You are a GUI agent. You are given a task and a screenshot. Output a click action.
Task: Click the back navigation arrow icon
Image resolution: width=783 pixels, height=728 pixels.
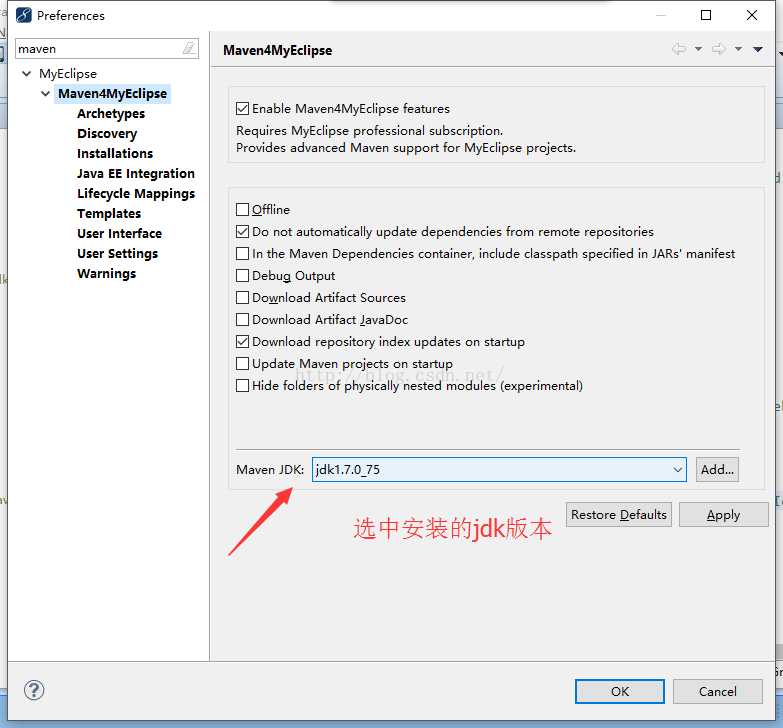pos(679,49)
